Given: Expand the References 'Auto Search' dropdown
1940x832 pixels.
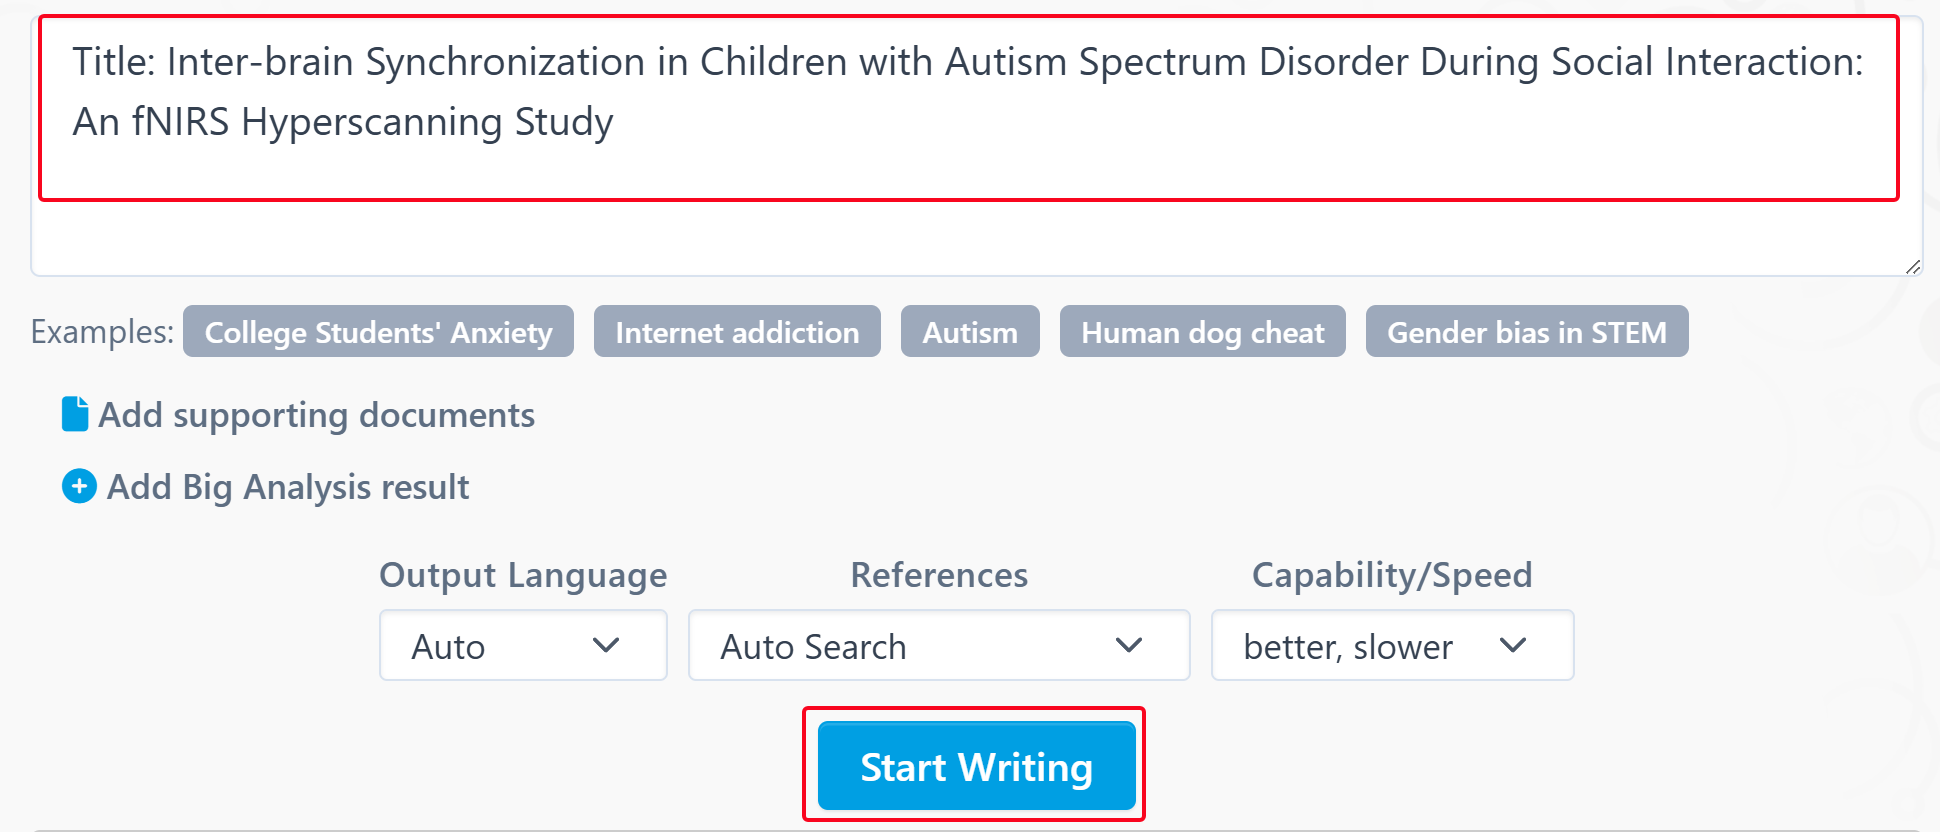Looking at the screenshot, I should coord(938,646).
